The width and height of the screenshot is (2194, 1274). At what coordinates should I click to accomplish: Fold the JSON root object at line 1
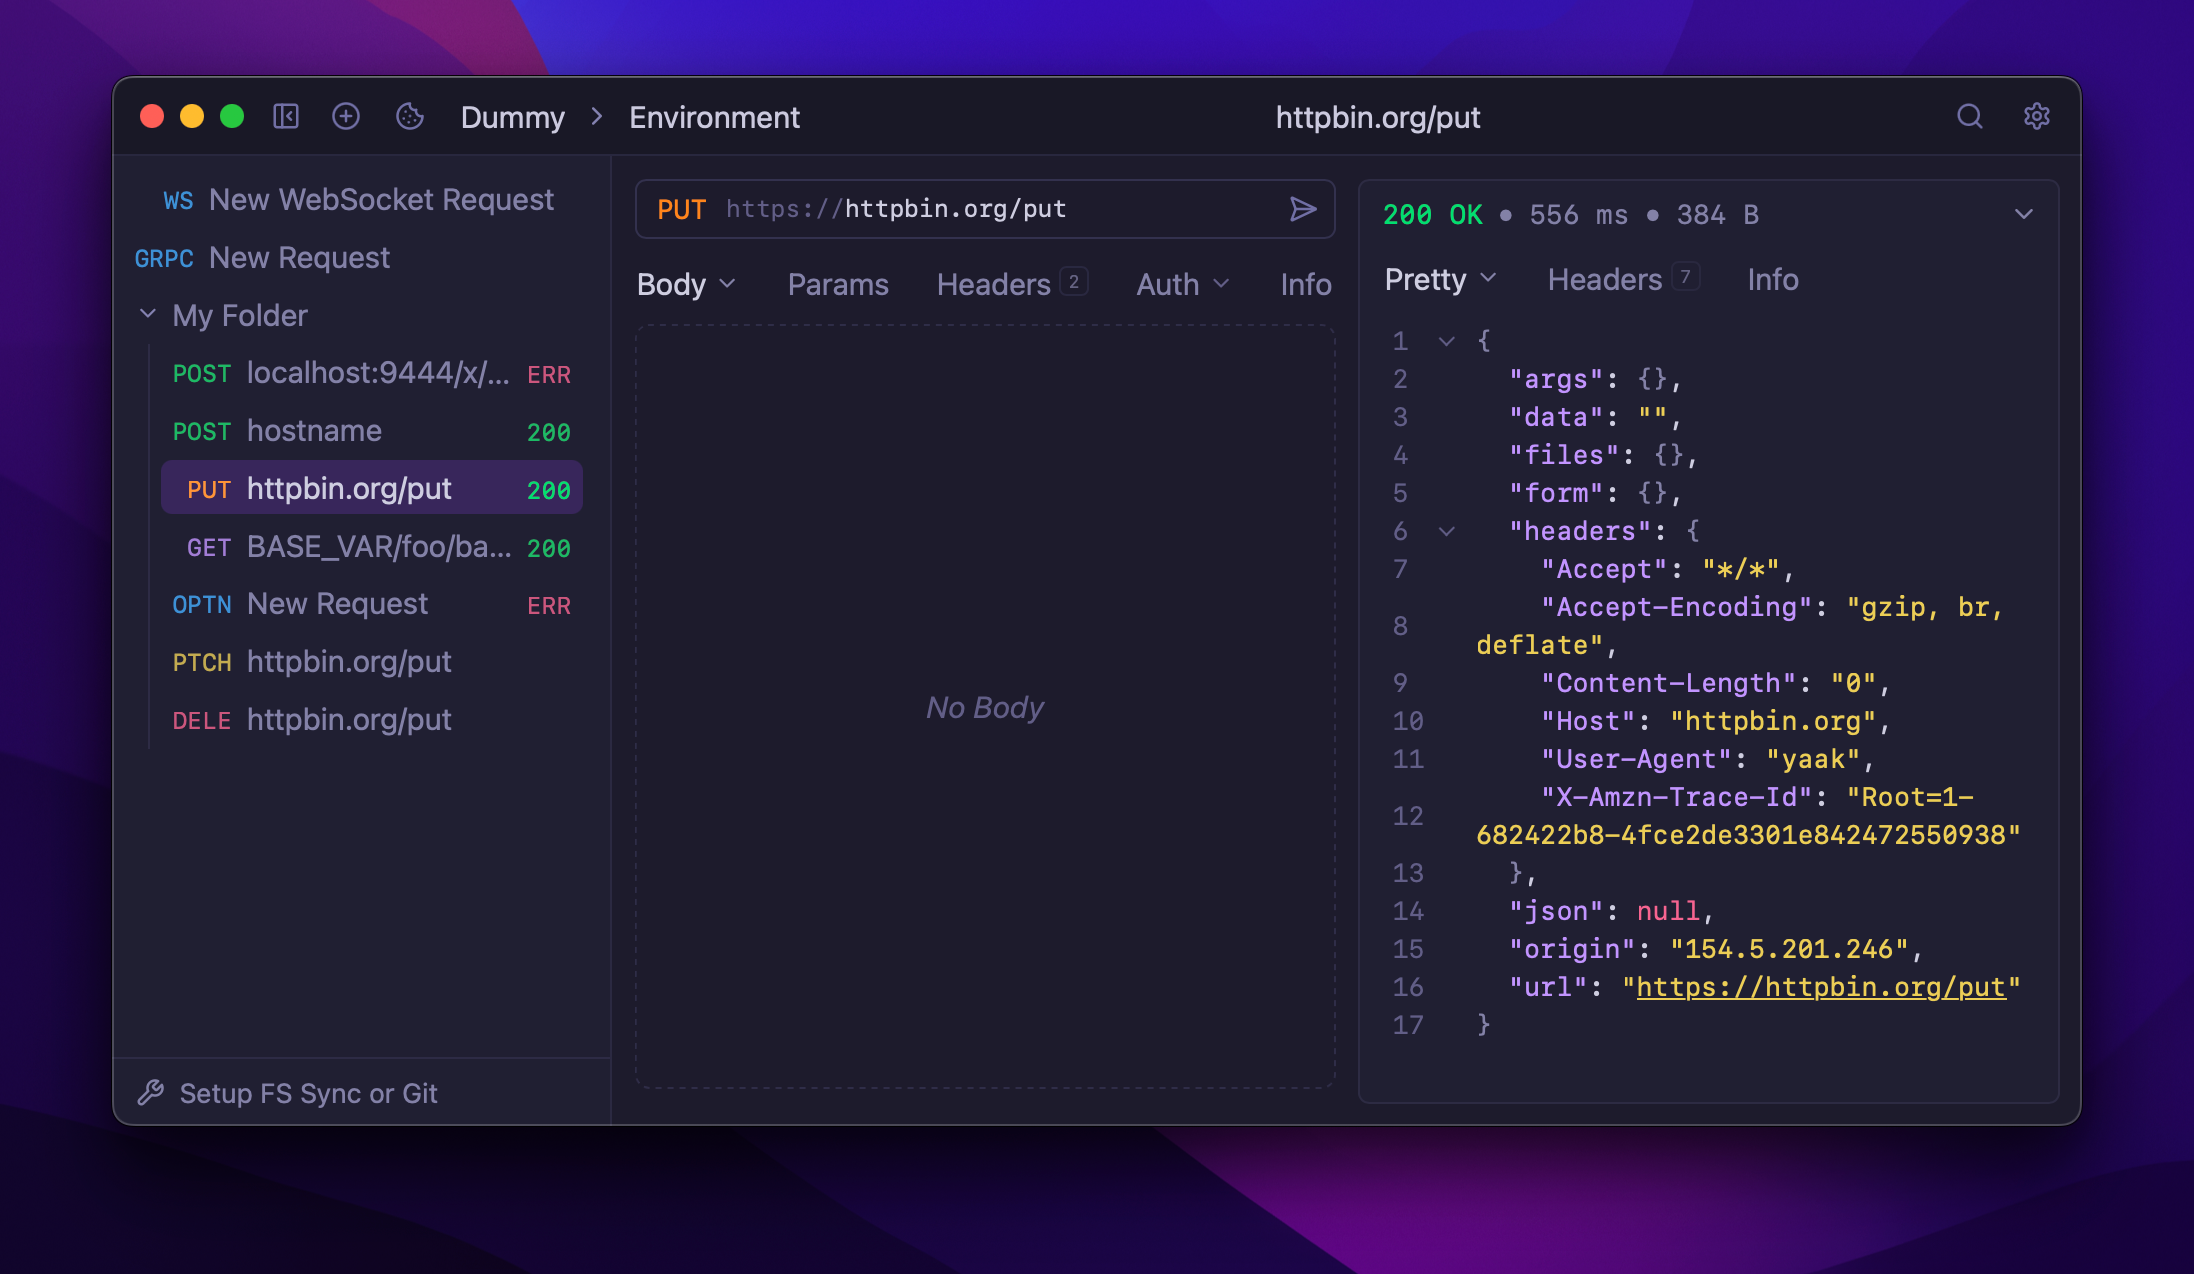[x=1446, y=341]
